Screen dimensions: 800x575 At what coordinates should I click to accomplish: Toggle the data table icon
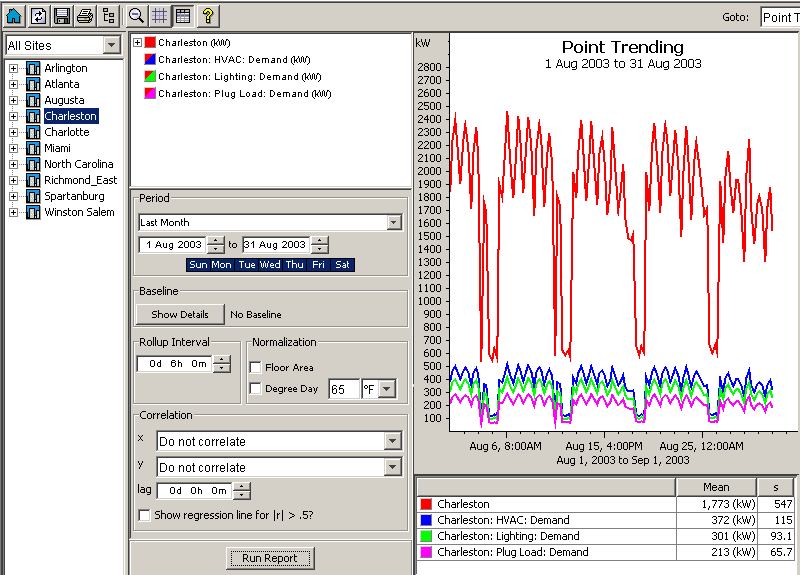182,16
